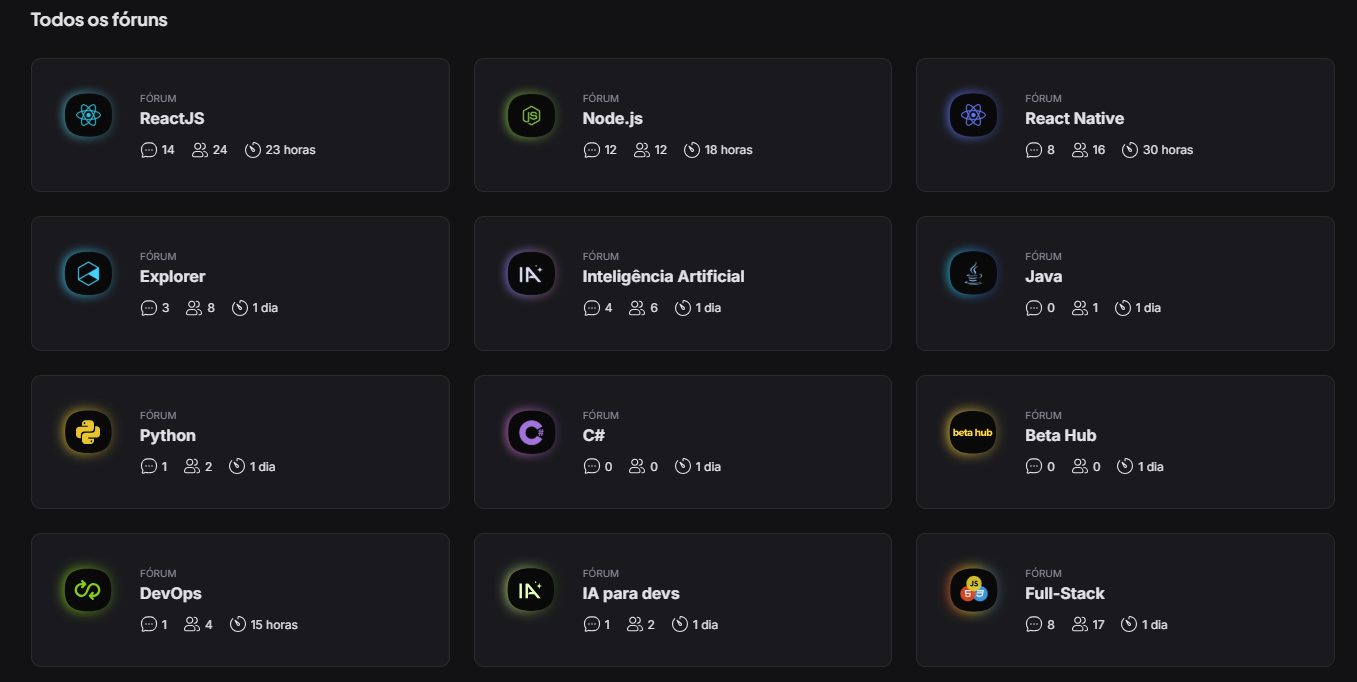
Task: Click the C# purple logo icon
Action: tap(531, 433)
